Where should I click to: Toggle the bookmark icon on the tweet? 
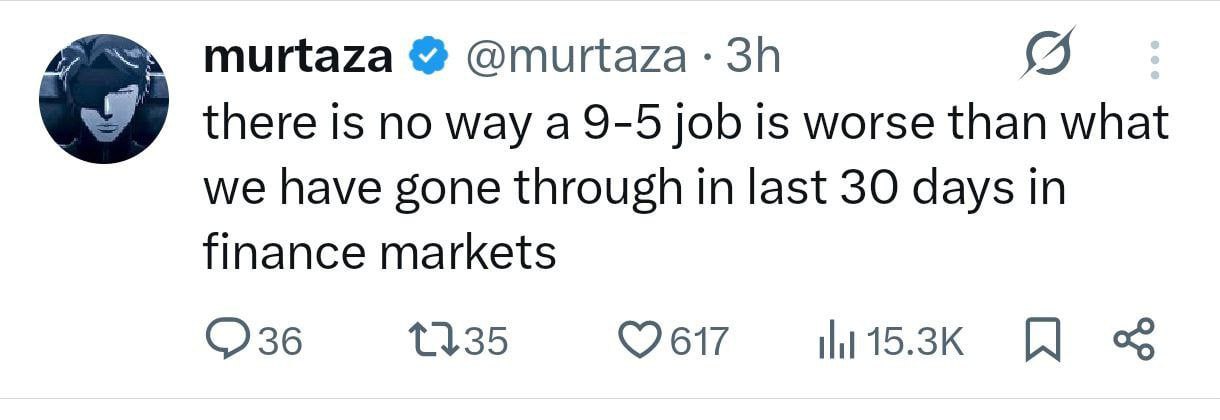point(1042,342)
